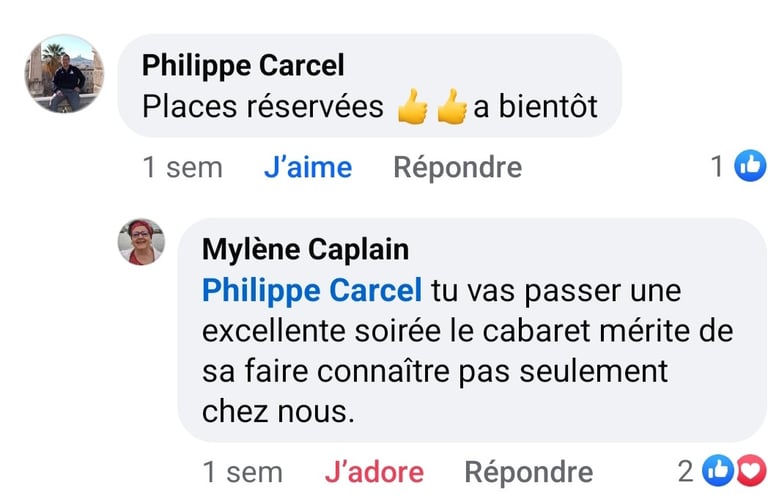Screen dimensions: 768x502
Task: Click the first thumbs-up emoji in Philippe's comment
Action: pyautogui.click(x=413, y=106)
